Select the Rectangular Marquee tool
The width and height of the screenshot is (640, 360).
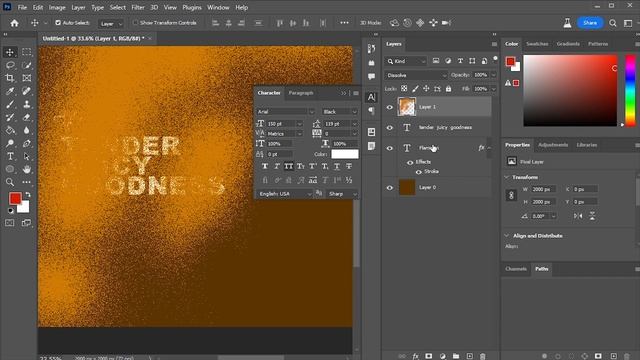tap(27, 52)
